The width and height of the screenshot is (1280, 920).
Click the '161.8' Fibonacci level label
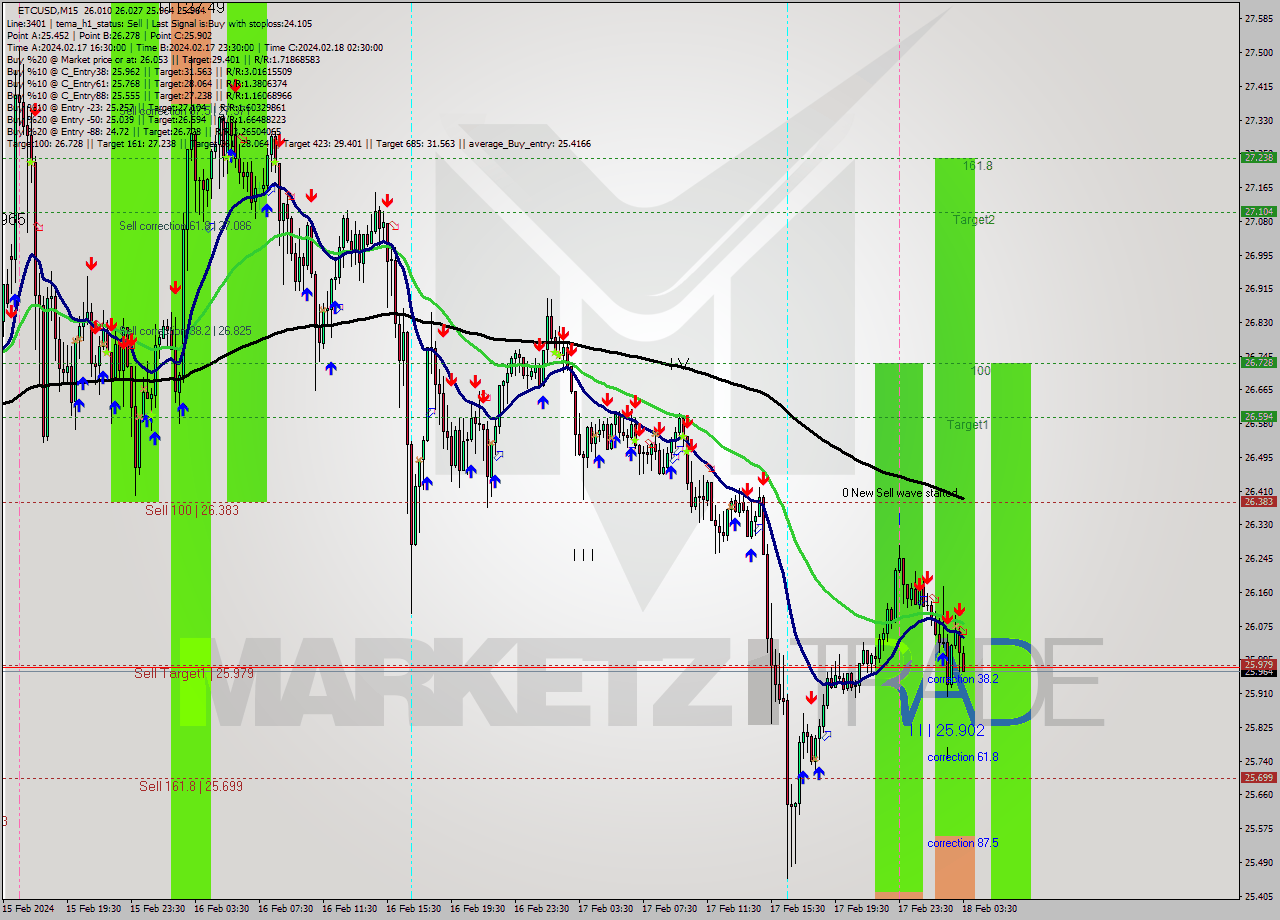coord(978,166)
